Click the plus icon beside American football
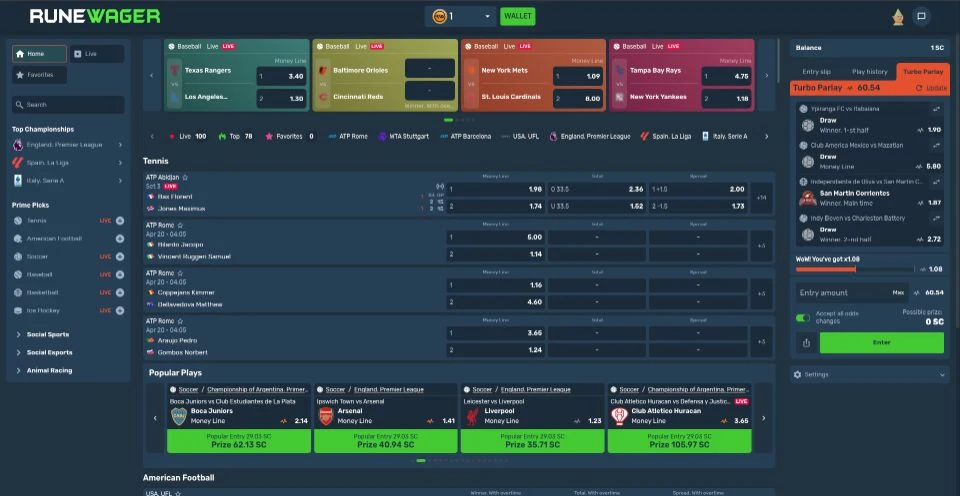Viewport: 960px width, 496px height. coord(120,239)
